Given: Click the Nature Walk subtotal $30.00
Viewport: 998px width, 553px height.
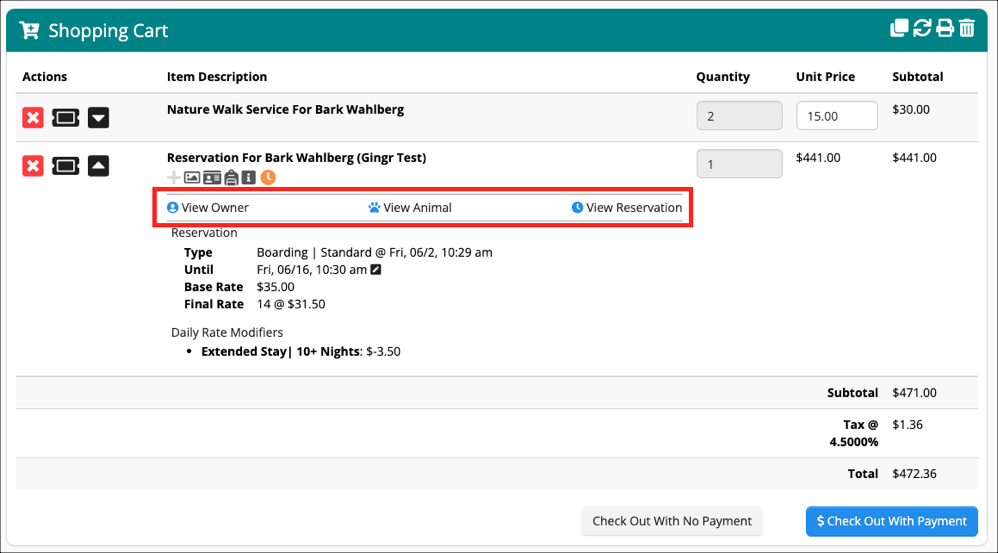Looking at the screenshot, I should pos(911,109).
